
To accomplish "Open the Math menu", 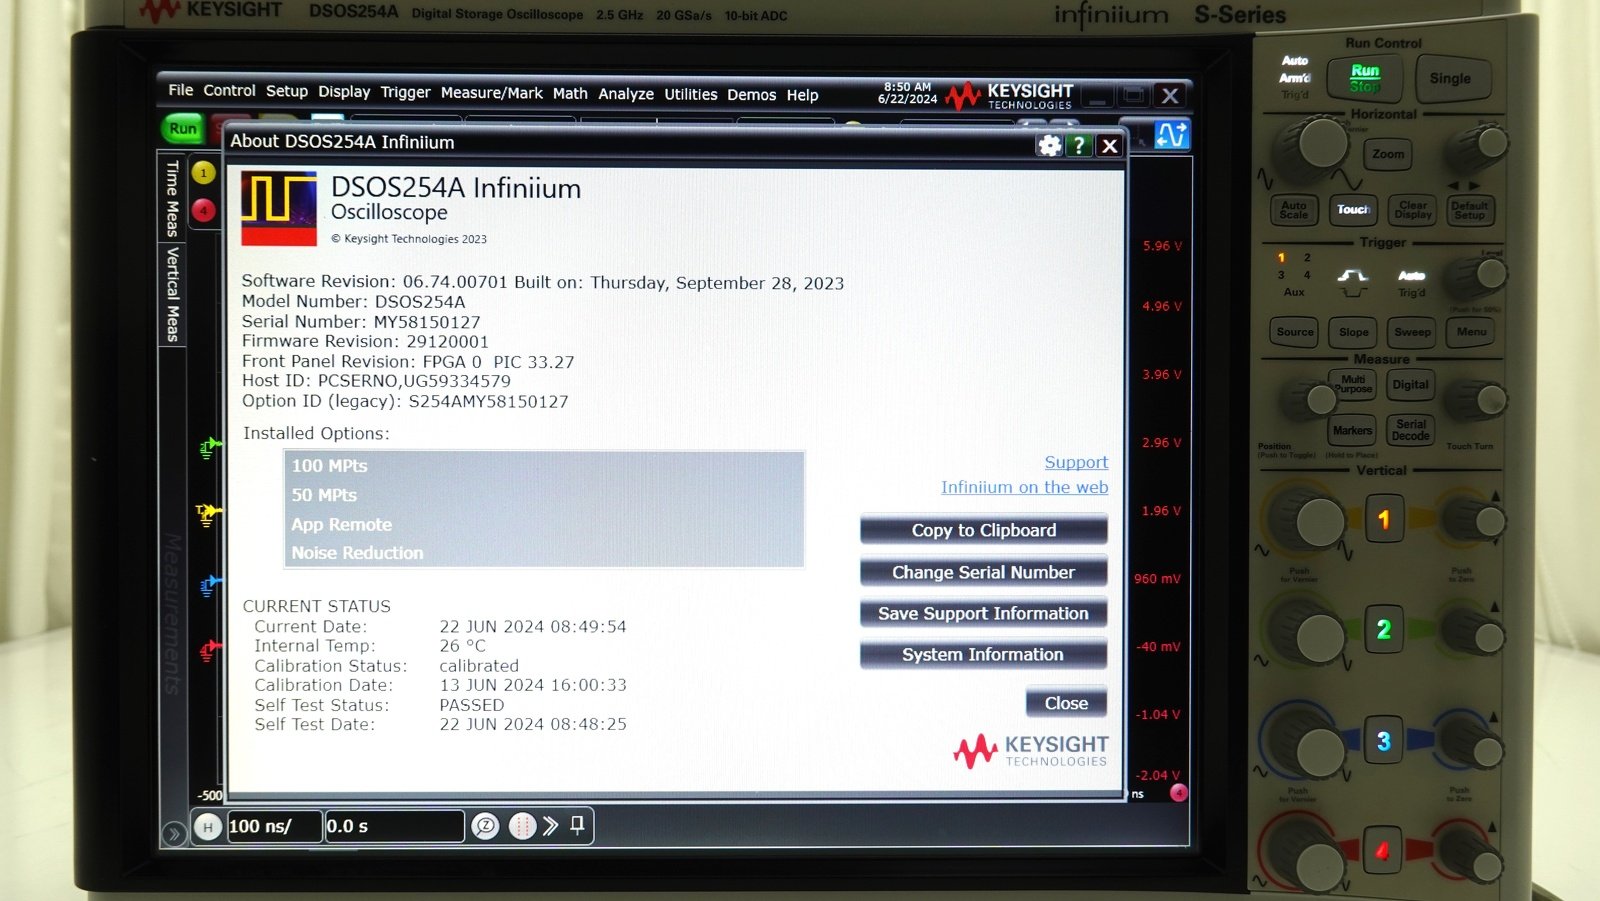I will coord(570,94).
